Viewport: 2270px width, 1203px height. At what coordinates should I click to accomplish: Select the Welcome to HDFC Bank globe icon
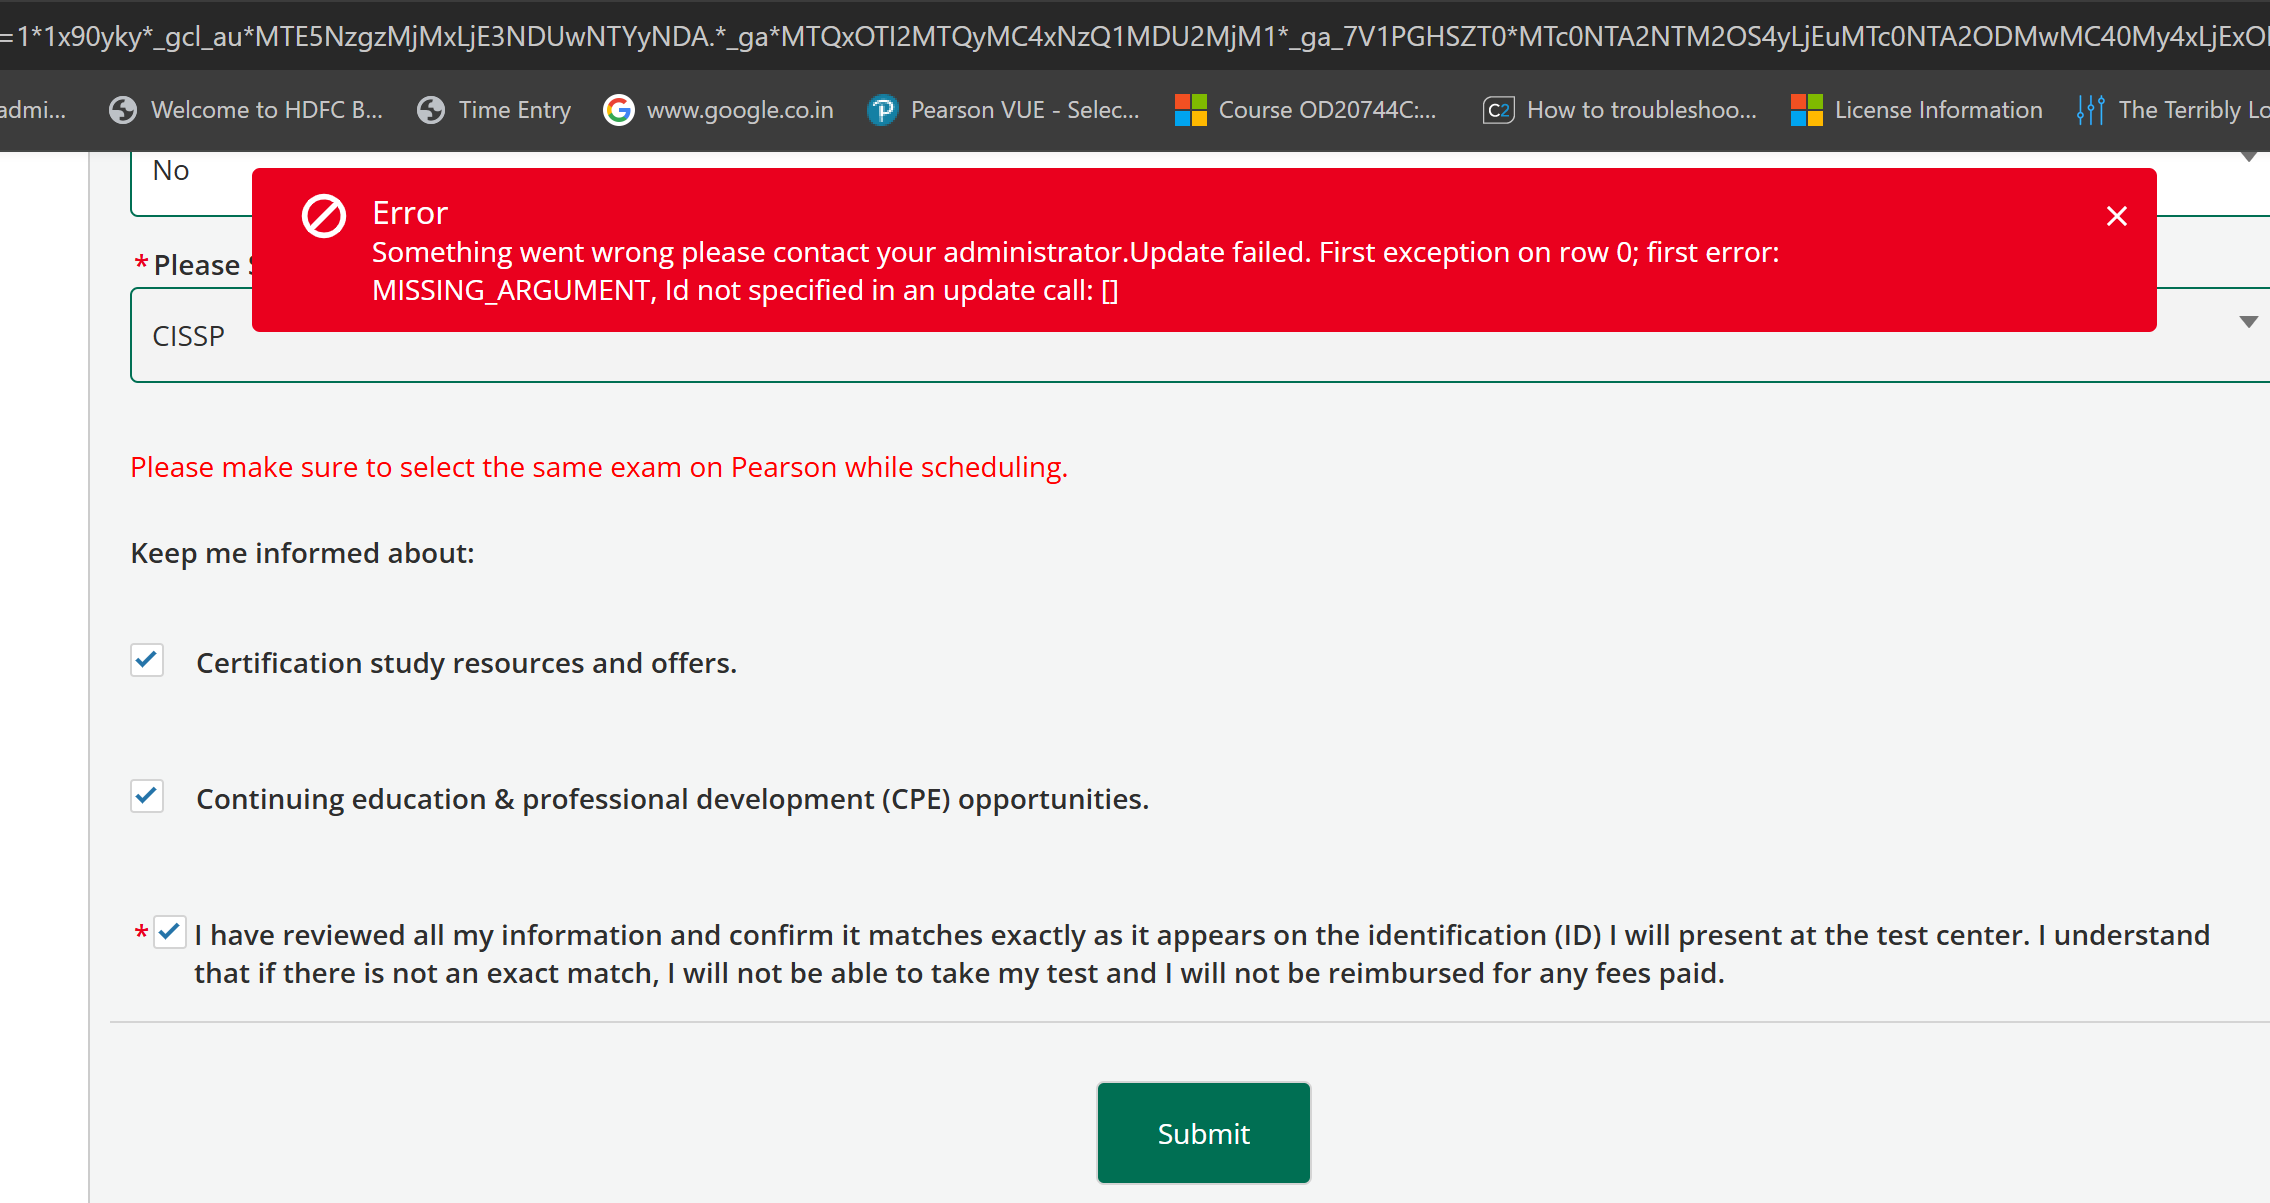tap(123, 110)
